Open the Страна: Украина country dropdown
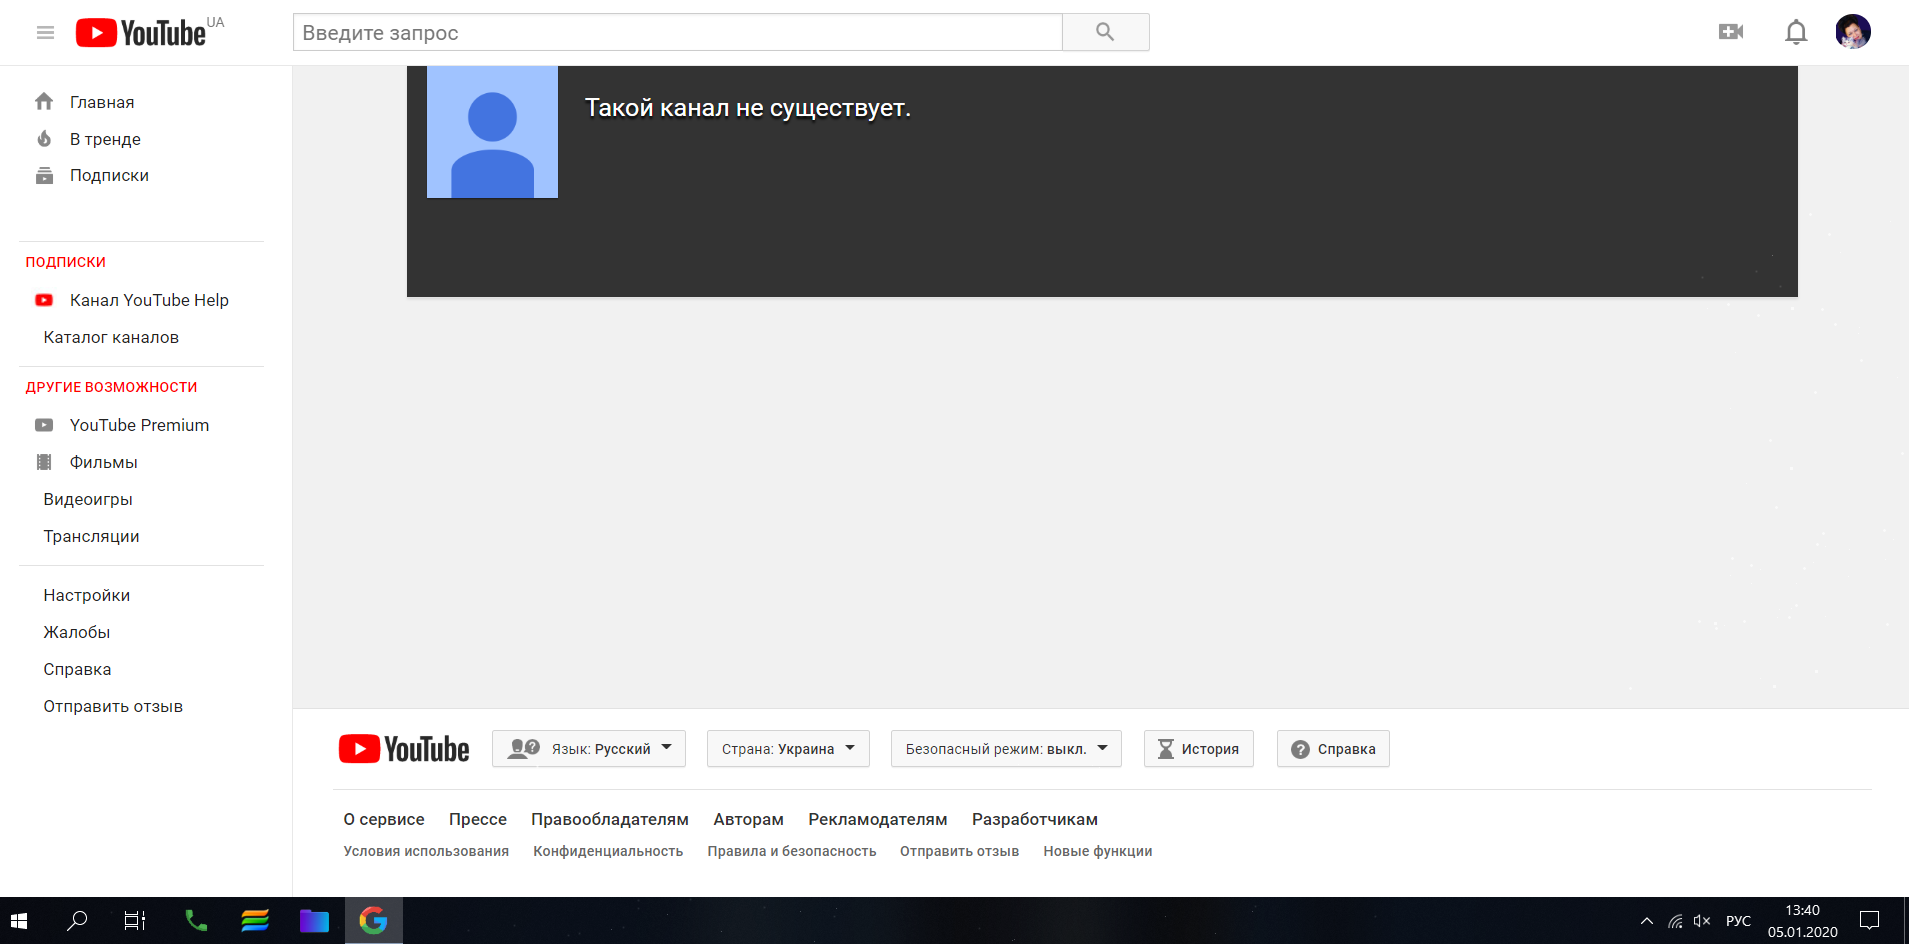The image size is (1909, 944). coord(788,749)
